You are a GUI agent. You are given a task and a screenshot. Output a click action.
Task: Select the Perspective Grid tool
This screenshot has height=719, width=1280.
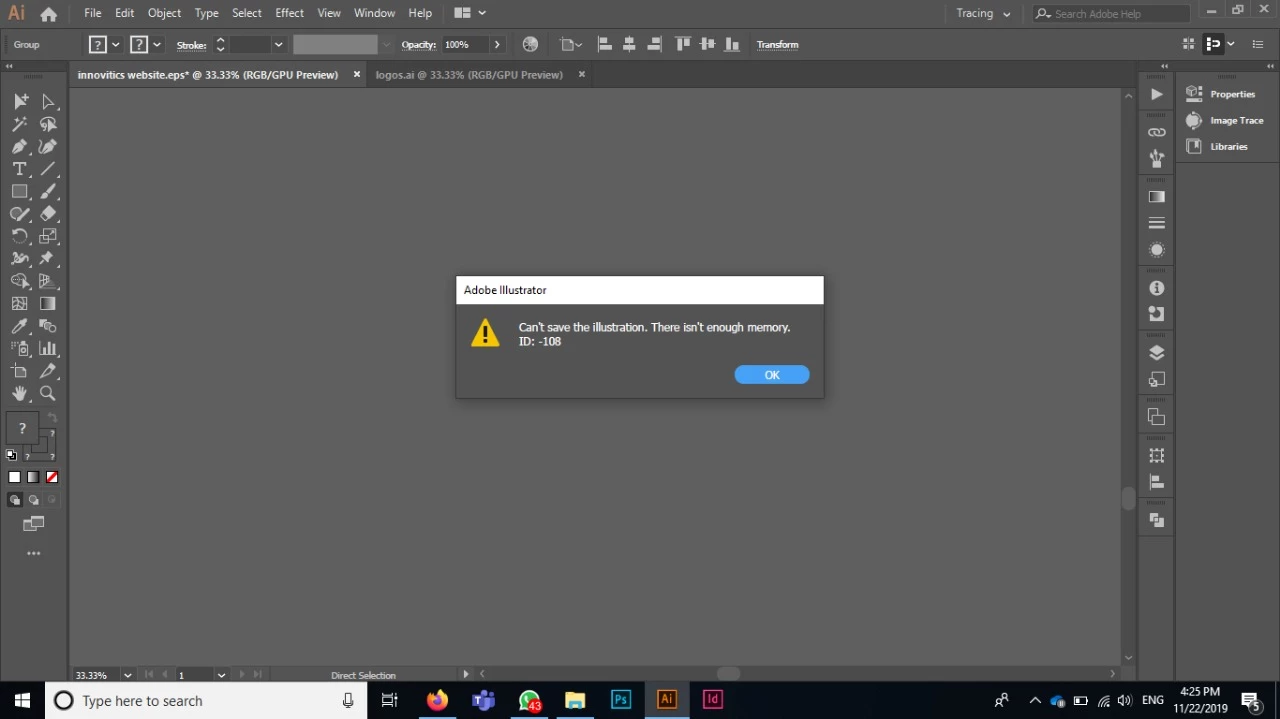48,281
